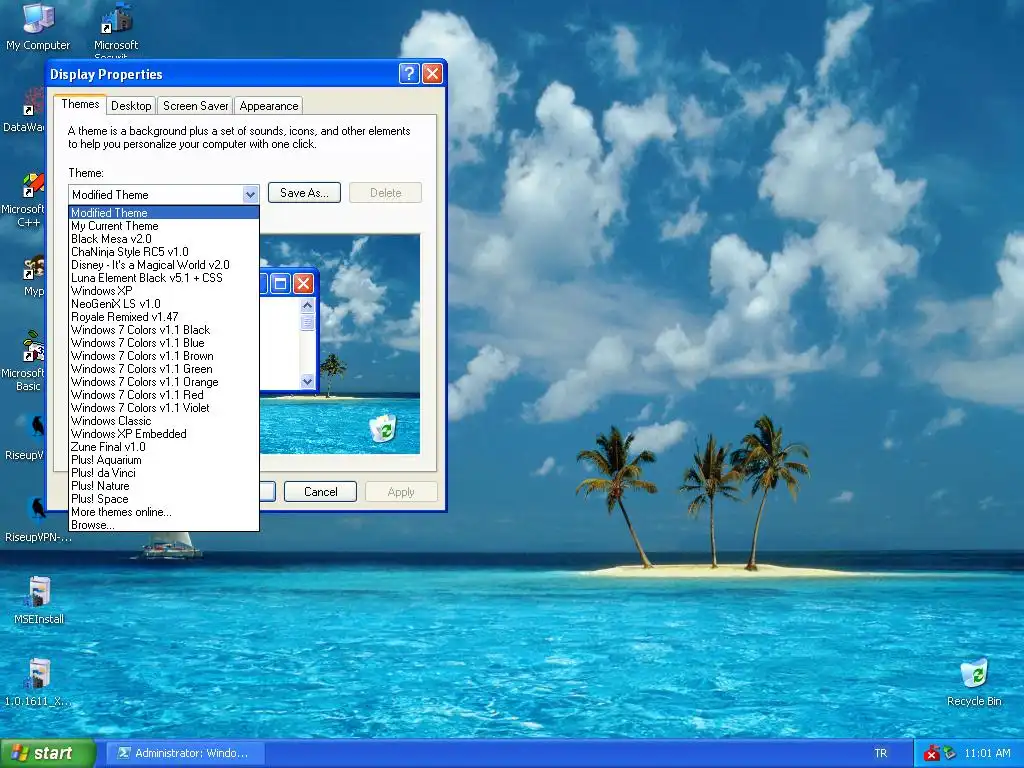
Task: Choose Luna Element Black v5.1 + CSS
Action: (x=164, y=278)
